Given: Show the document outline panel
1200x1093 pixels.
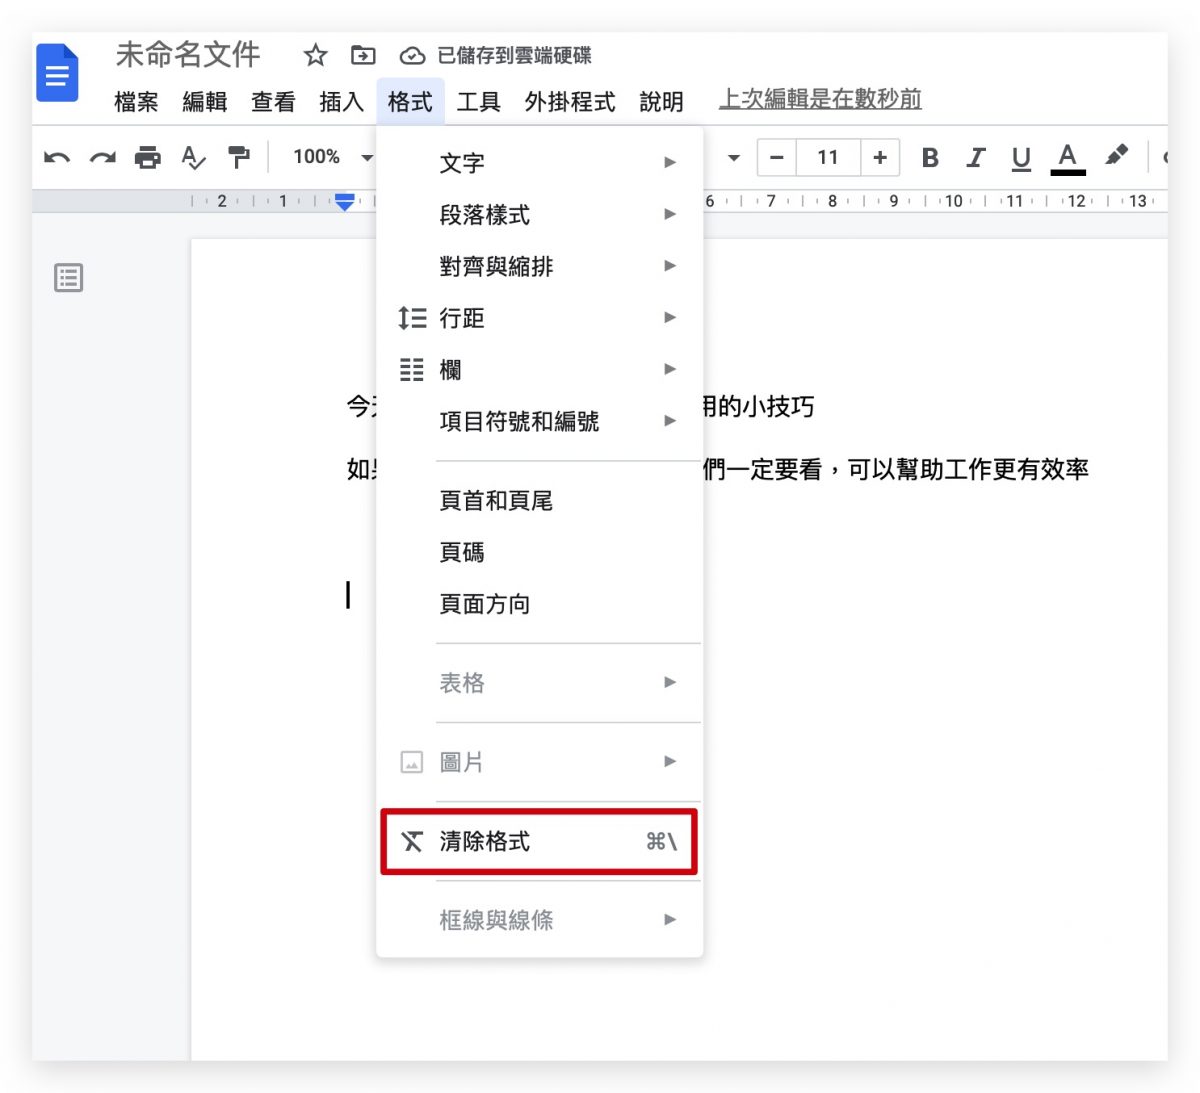Looking at the screenshot, I should (68, 278).
